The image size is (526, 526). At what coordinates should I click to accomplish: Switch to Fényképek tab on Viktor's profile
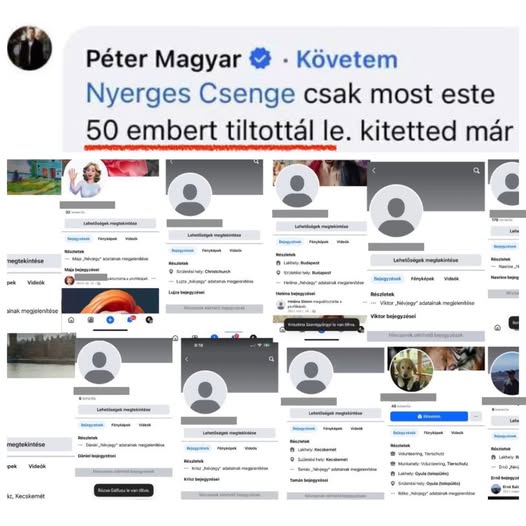click(x=422, y=279)
